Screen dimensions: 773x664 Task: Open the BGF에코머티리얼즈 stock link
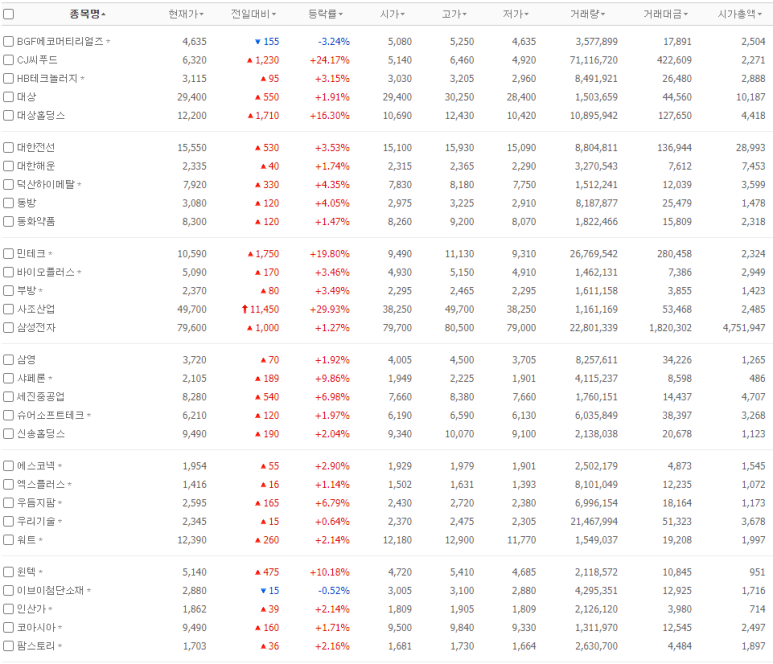[x=60, y=41]
